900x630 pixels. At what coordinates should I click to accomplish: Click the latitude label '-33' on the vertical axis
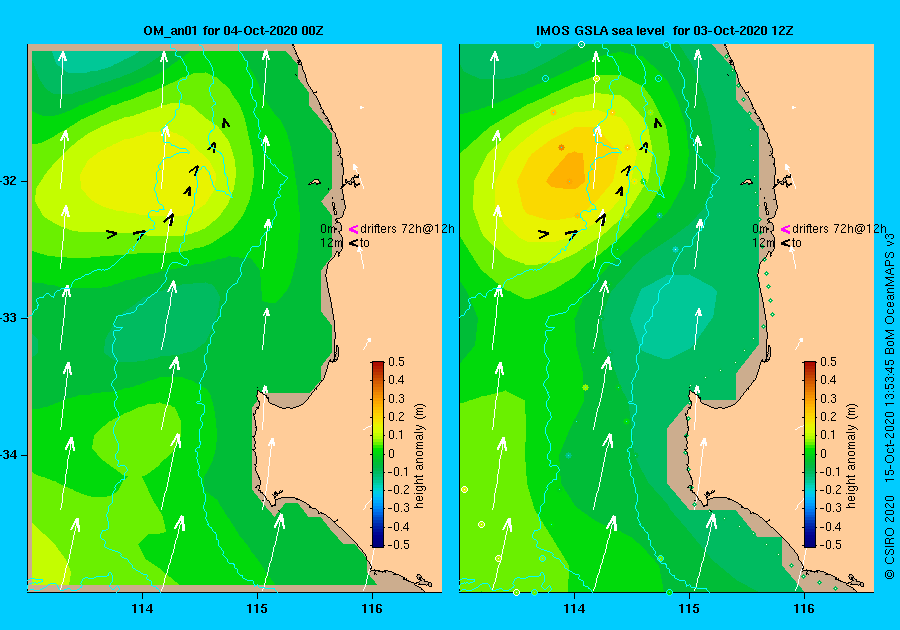click(9, 318)
